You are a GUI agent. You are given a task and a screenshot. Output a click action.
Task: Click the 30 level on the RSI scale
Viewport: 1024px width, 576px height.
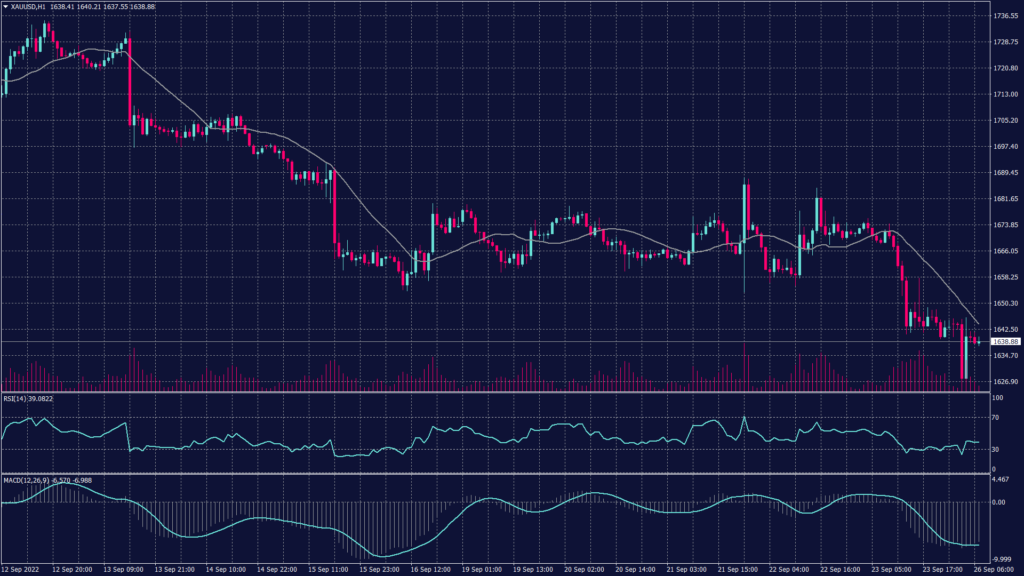(1000, 450)
